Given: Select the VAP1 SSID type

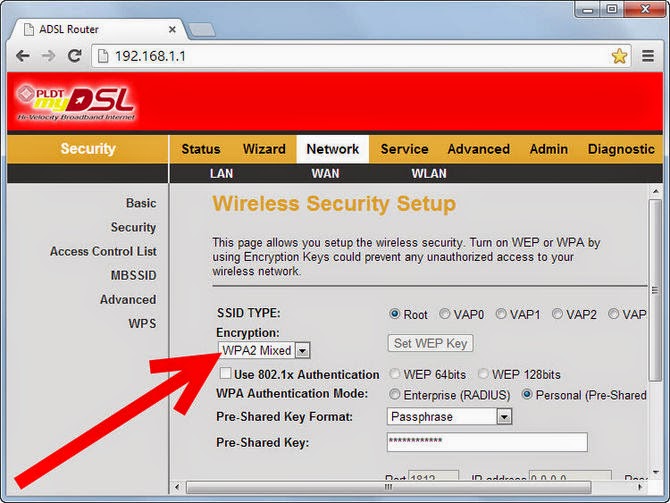Looking at the screenshot, I should 501,314.
